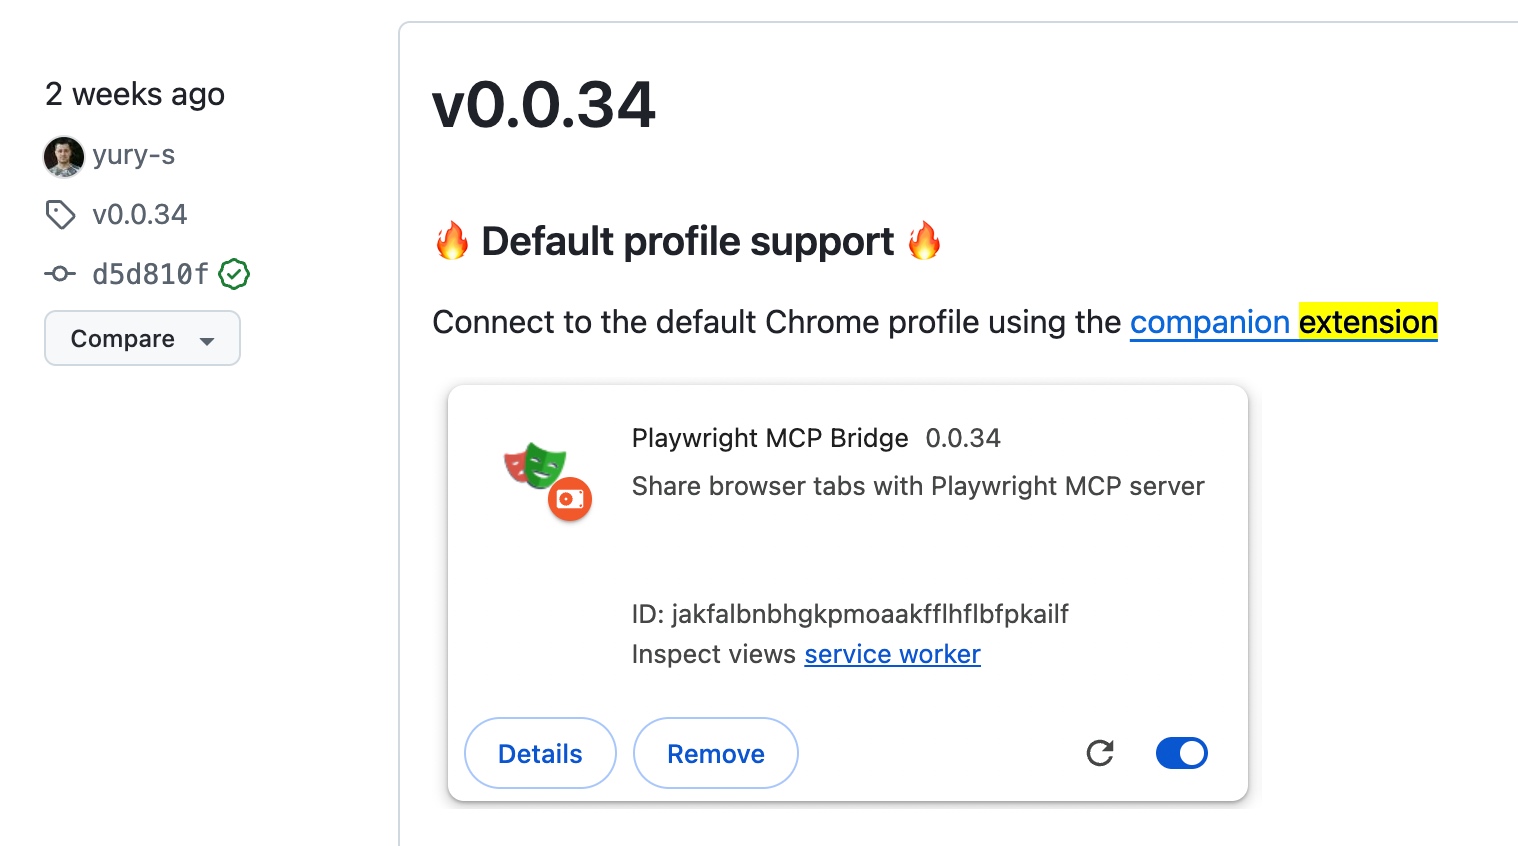Disable the Playwright MCP Bridge toggle
This screenshot has width=1518, height=846.
pyautogui.click(x=1181, y=753)
